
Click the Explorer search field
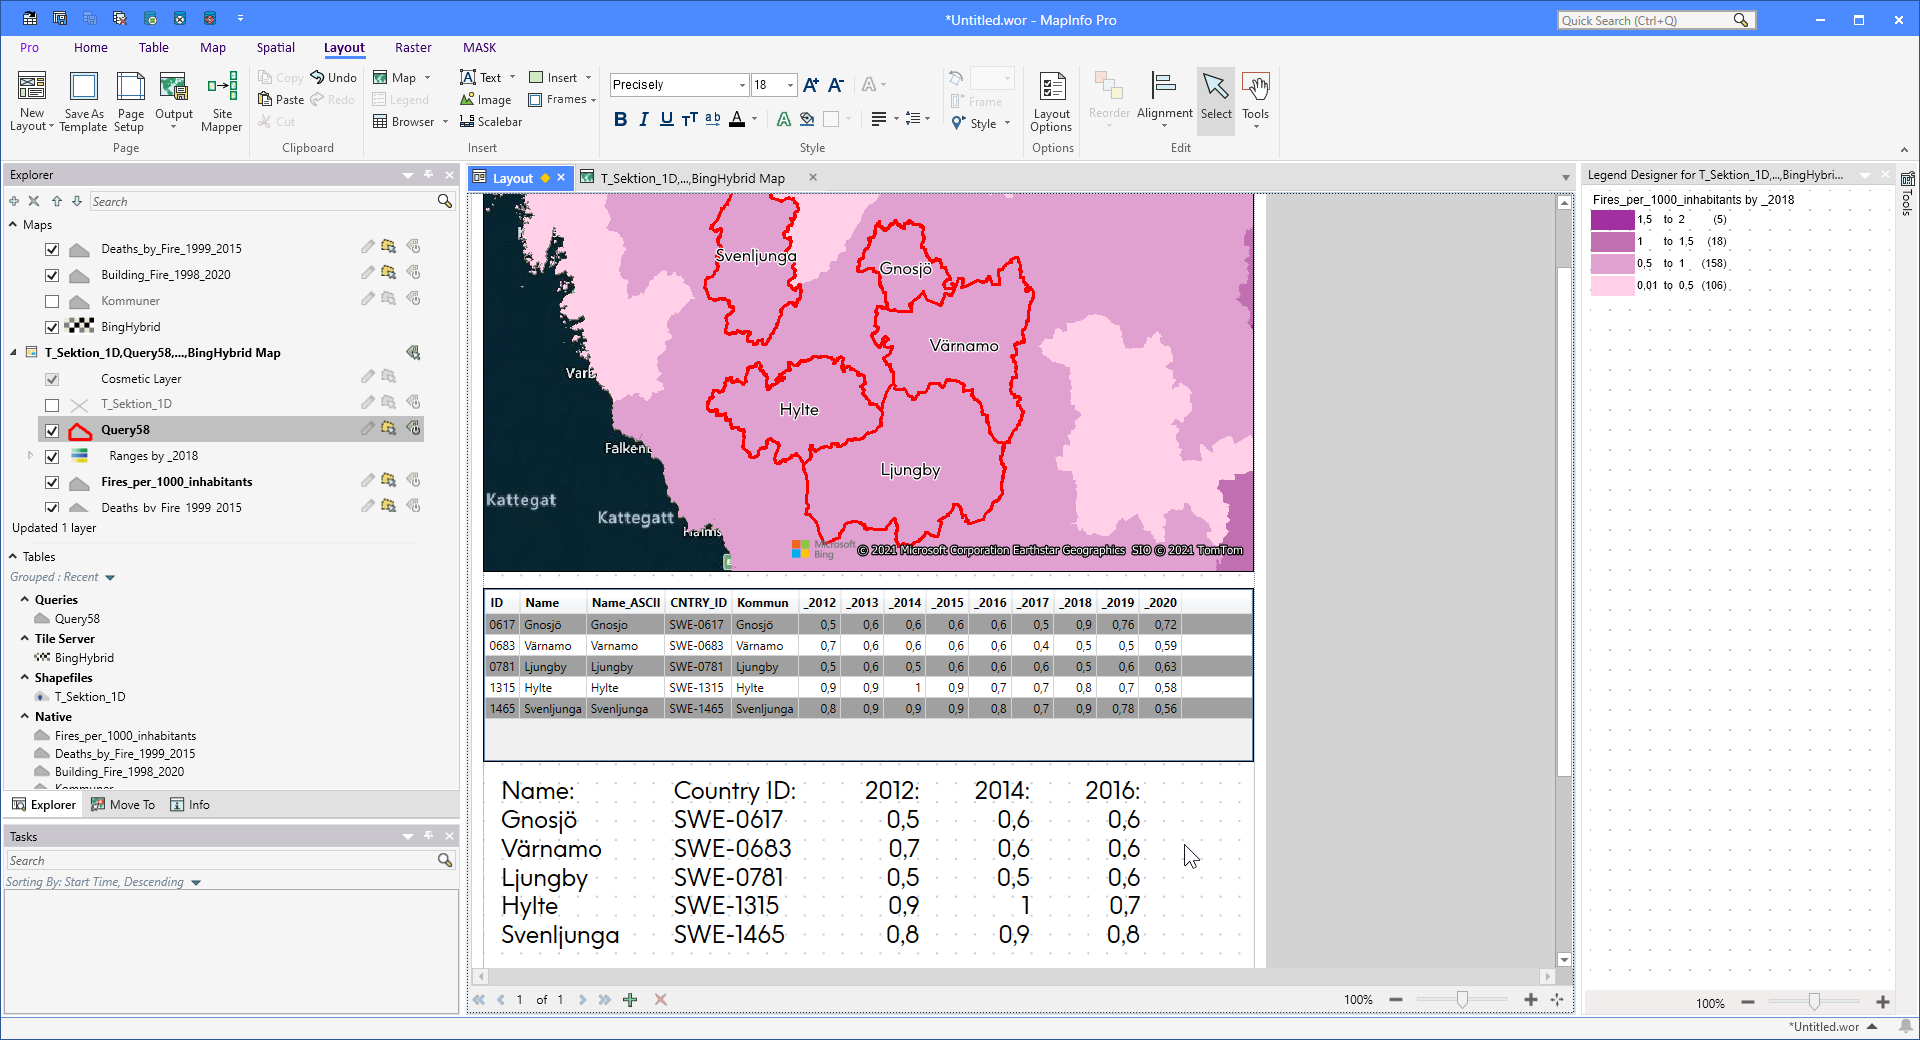263,201
